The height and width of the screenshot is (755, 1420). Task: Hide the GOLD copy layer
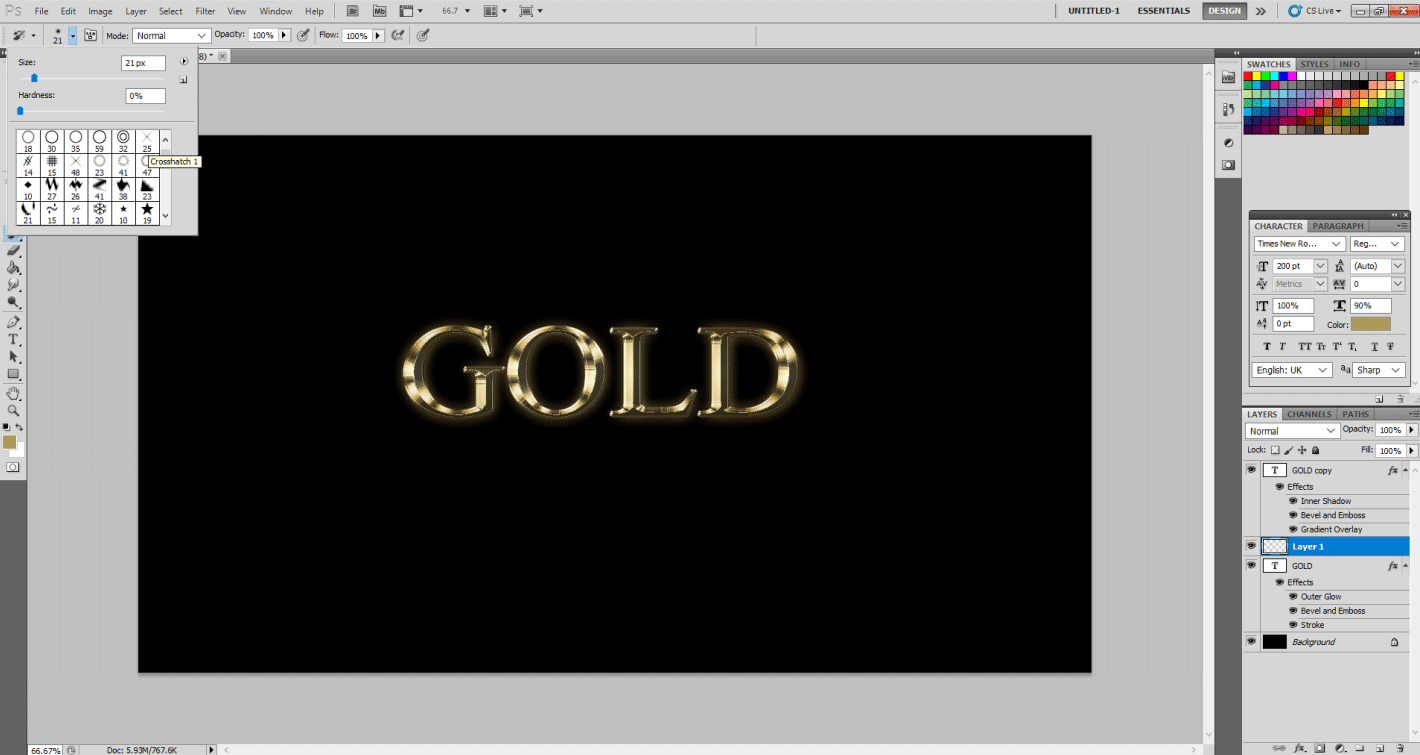tap(1251, 470)
